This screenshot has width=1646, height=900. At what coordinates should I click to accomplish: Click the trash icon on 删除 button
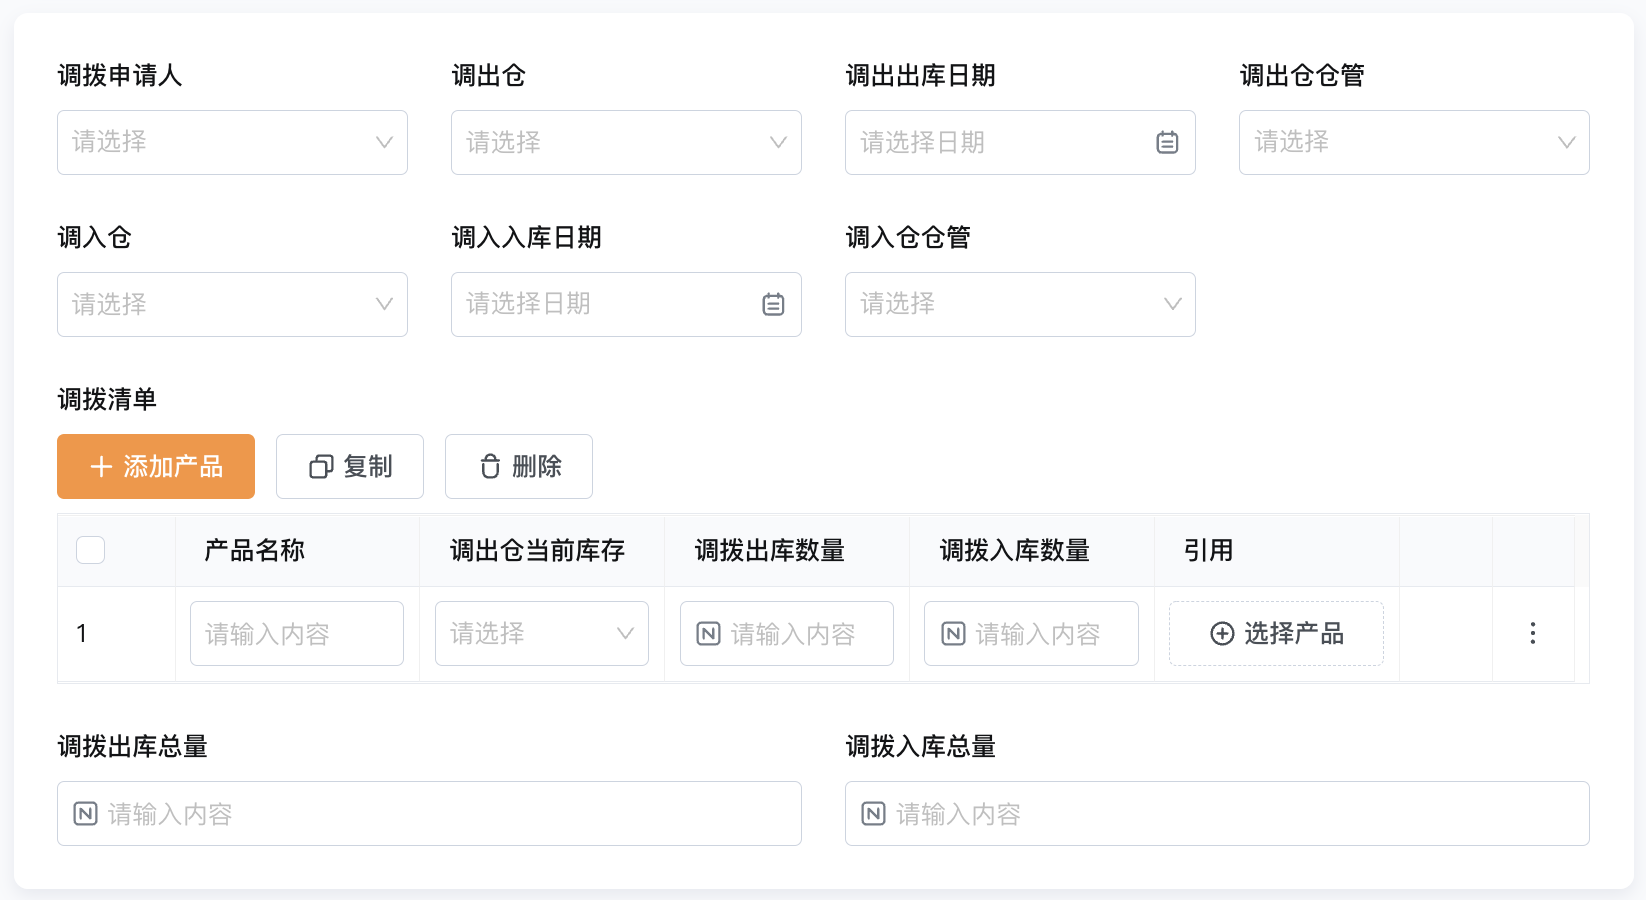pos(490,467)
